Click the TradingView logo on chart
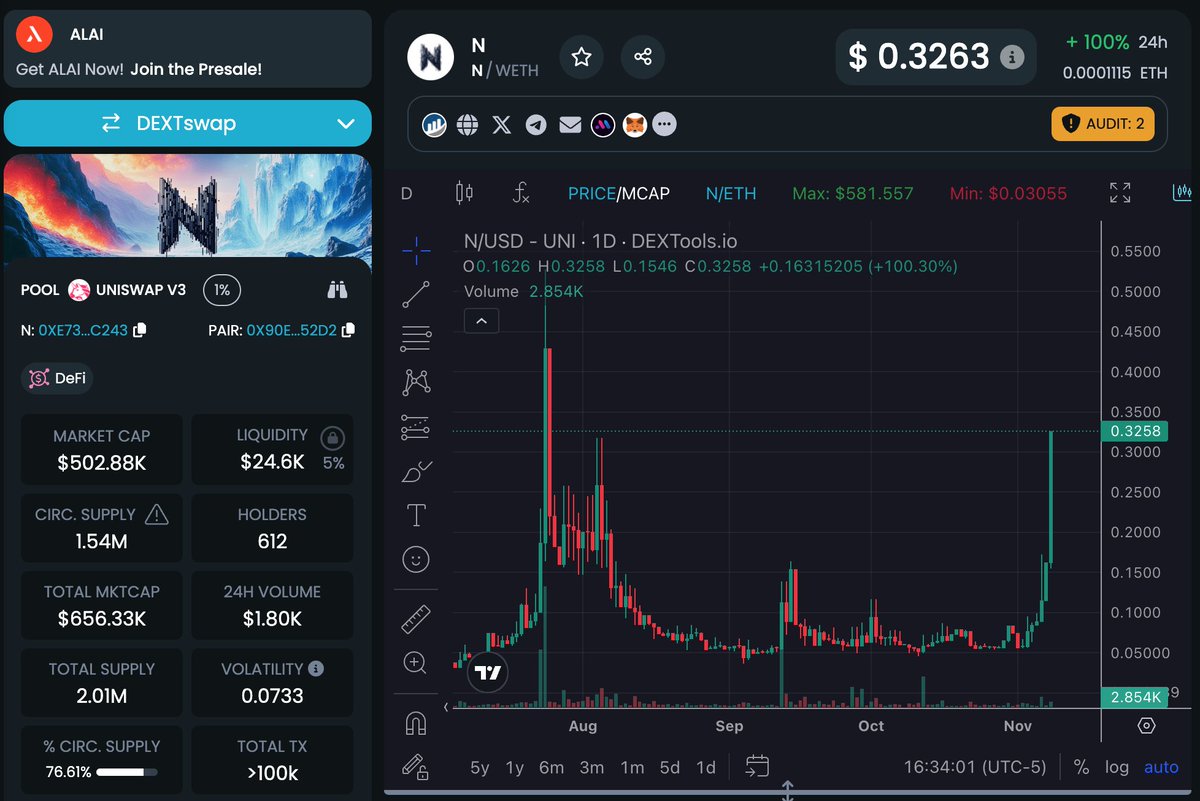The image size is (1200, 801). (x=488, y=673)
